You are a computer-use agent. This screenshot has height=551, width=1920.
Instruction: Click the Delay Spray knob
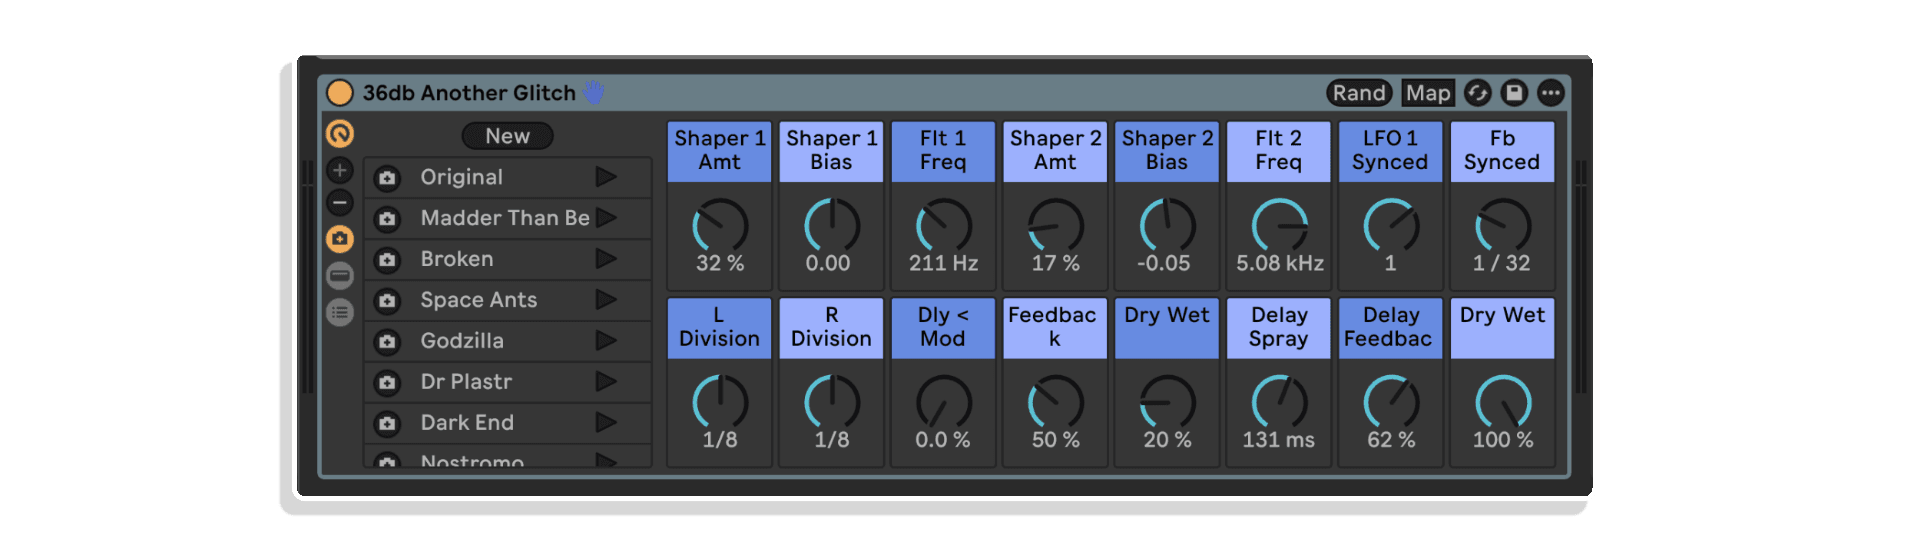(x=1280, y=402)
